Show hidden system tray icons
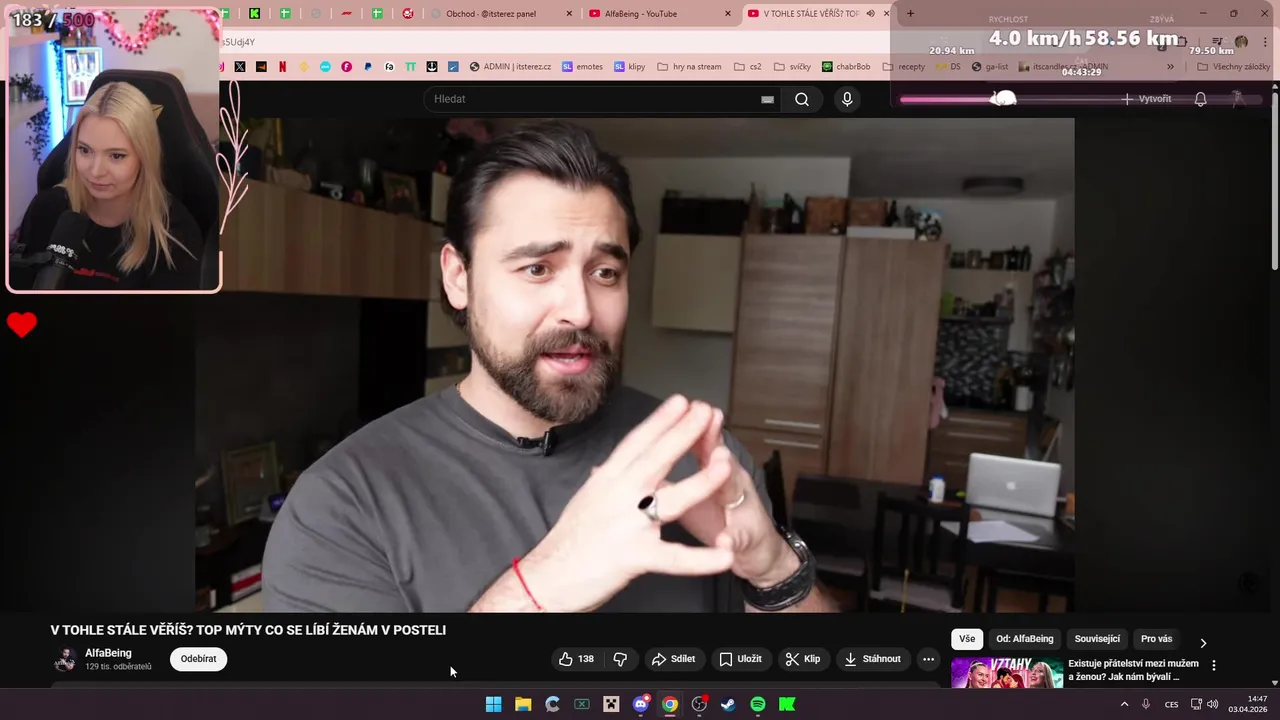This screenshot has height=720, width=1280. coord(1124,704)
